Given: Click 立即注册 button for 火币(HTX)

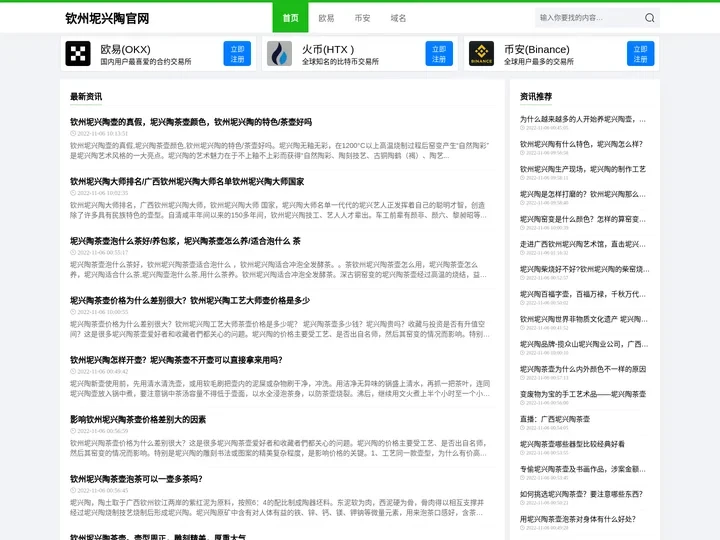Looking at the screenshot, I should [439, 54].
